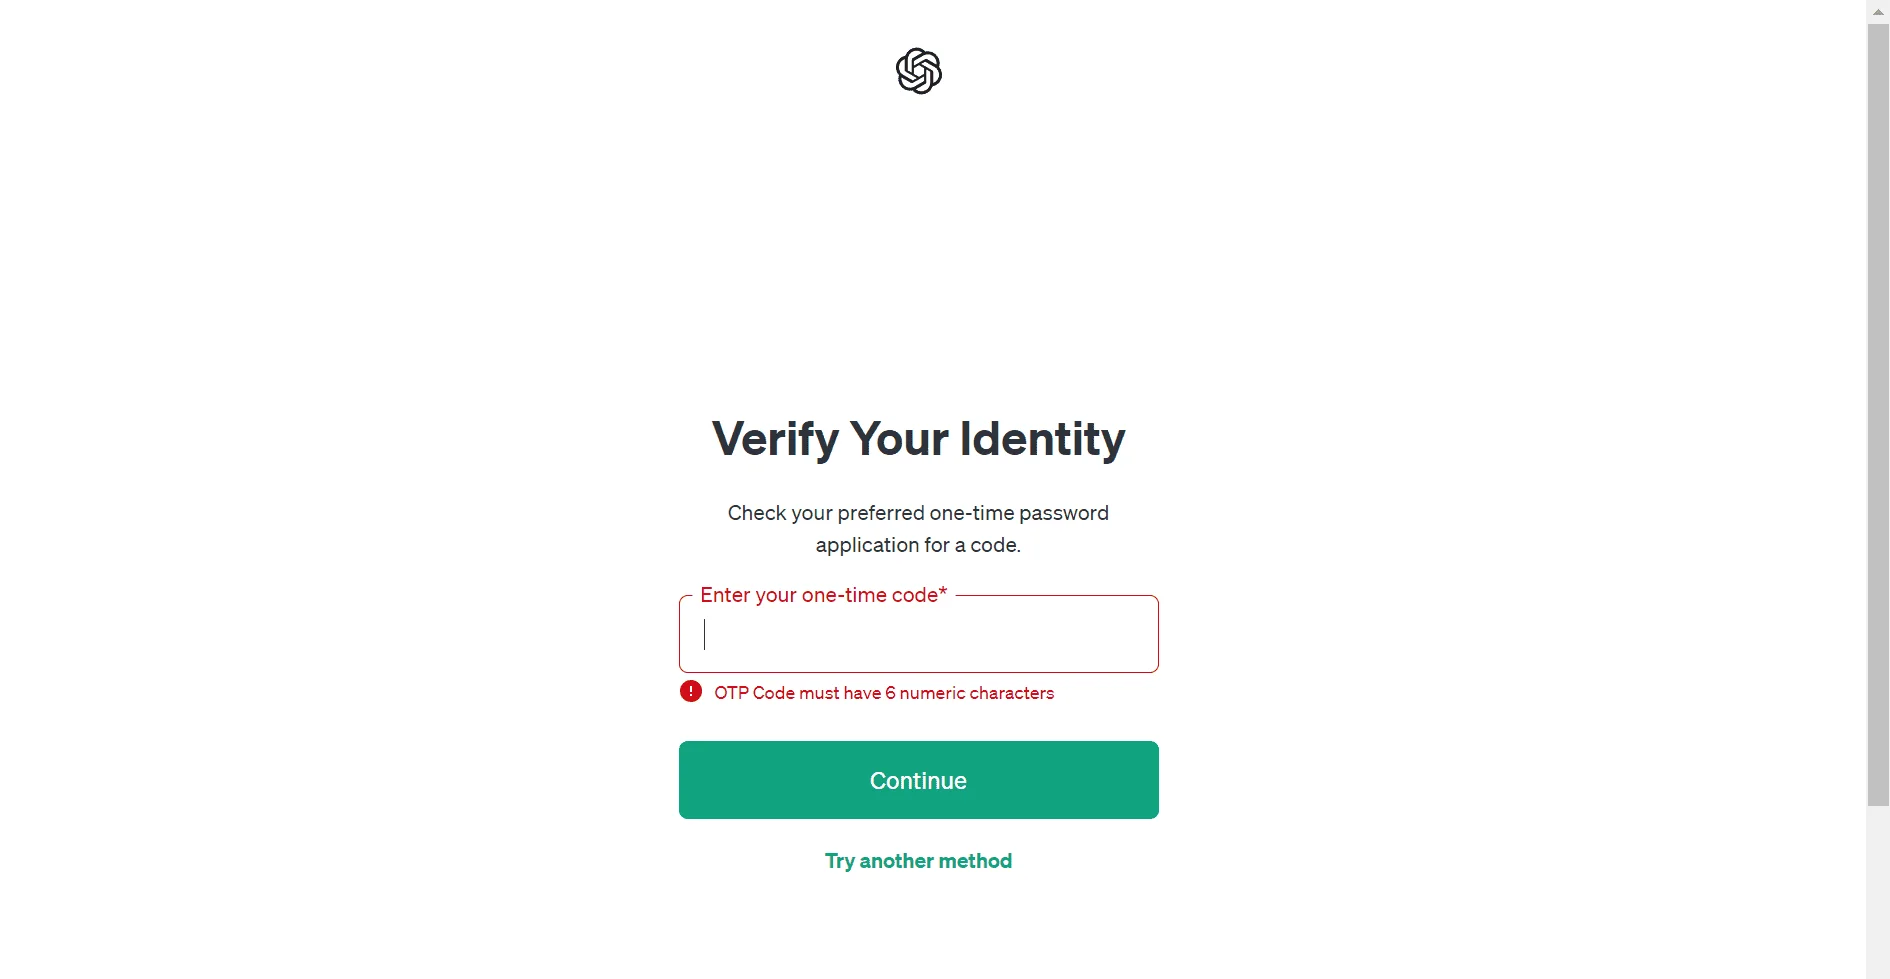
Task: Open the Try another method link
Action: (918, 861)
